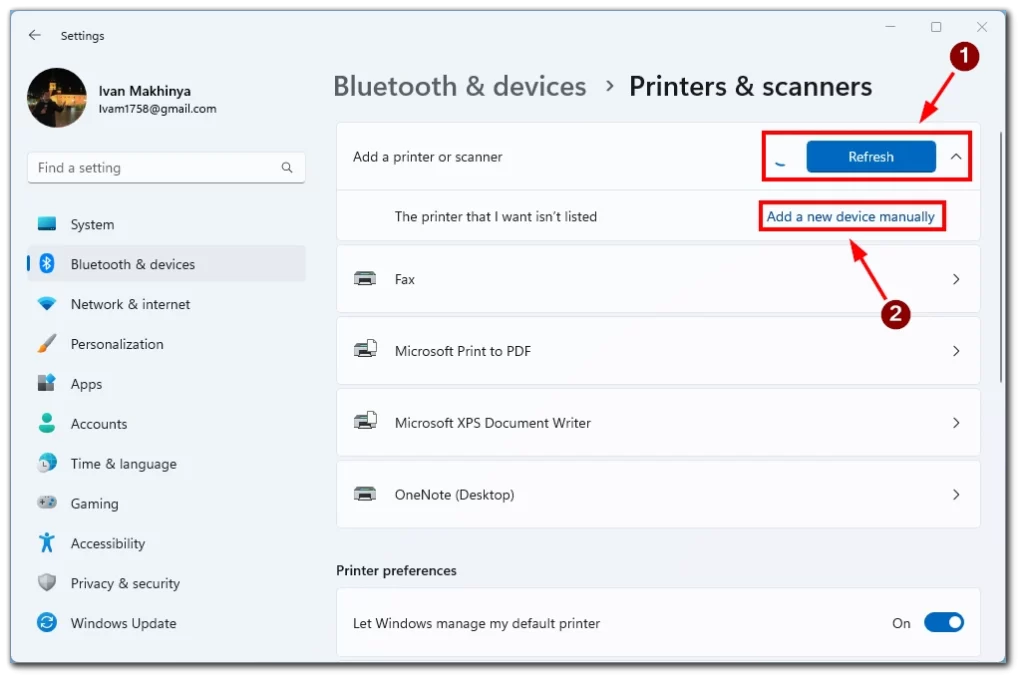Click the Bluetooth icon in sidebar
This screenshot has width=1024, height=681.
point(47,264)
